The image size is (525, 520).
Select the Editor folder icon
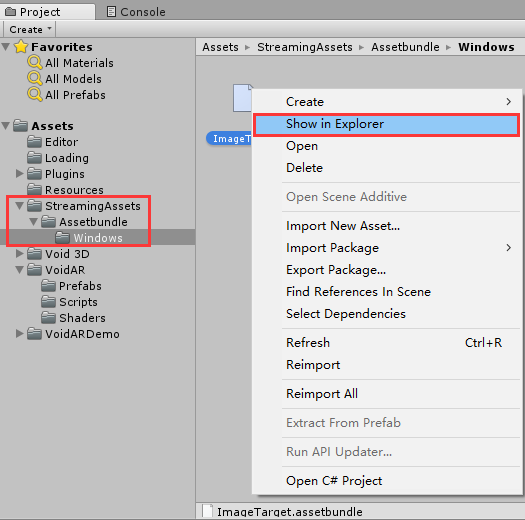(x=34, y=142)
